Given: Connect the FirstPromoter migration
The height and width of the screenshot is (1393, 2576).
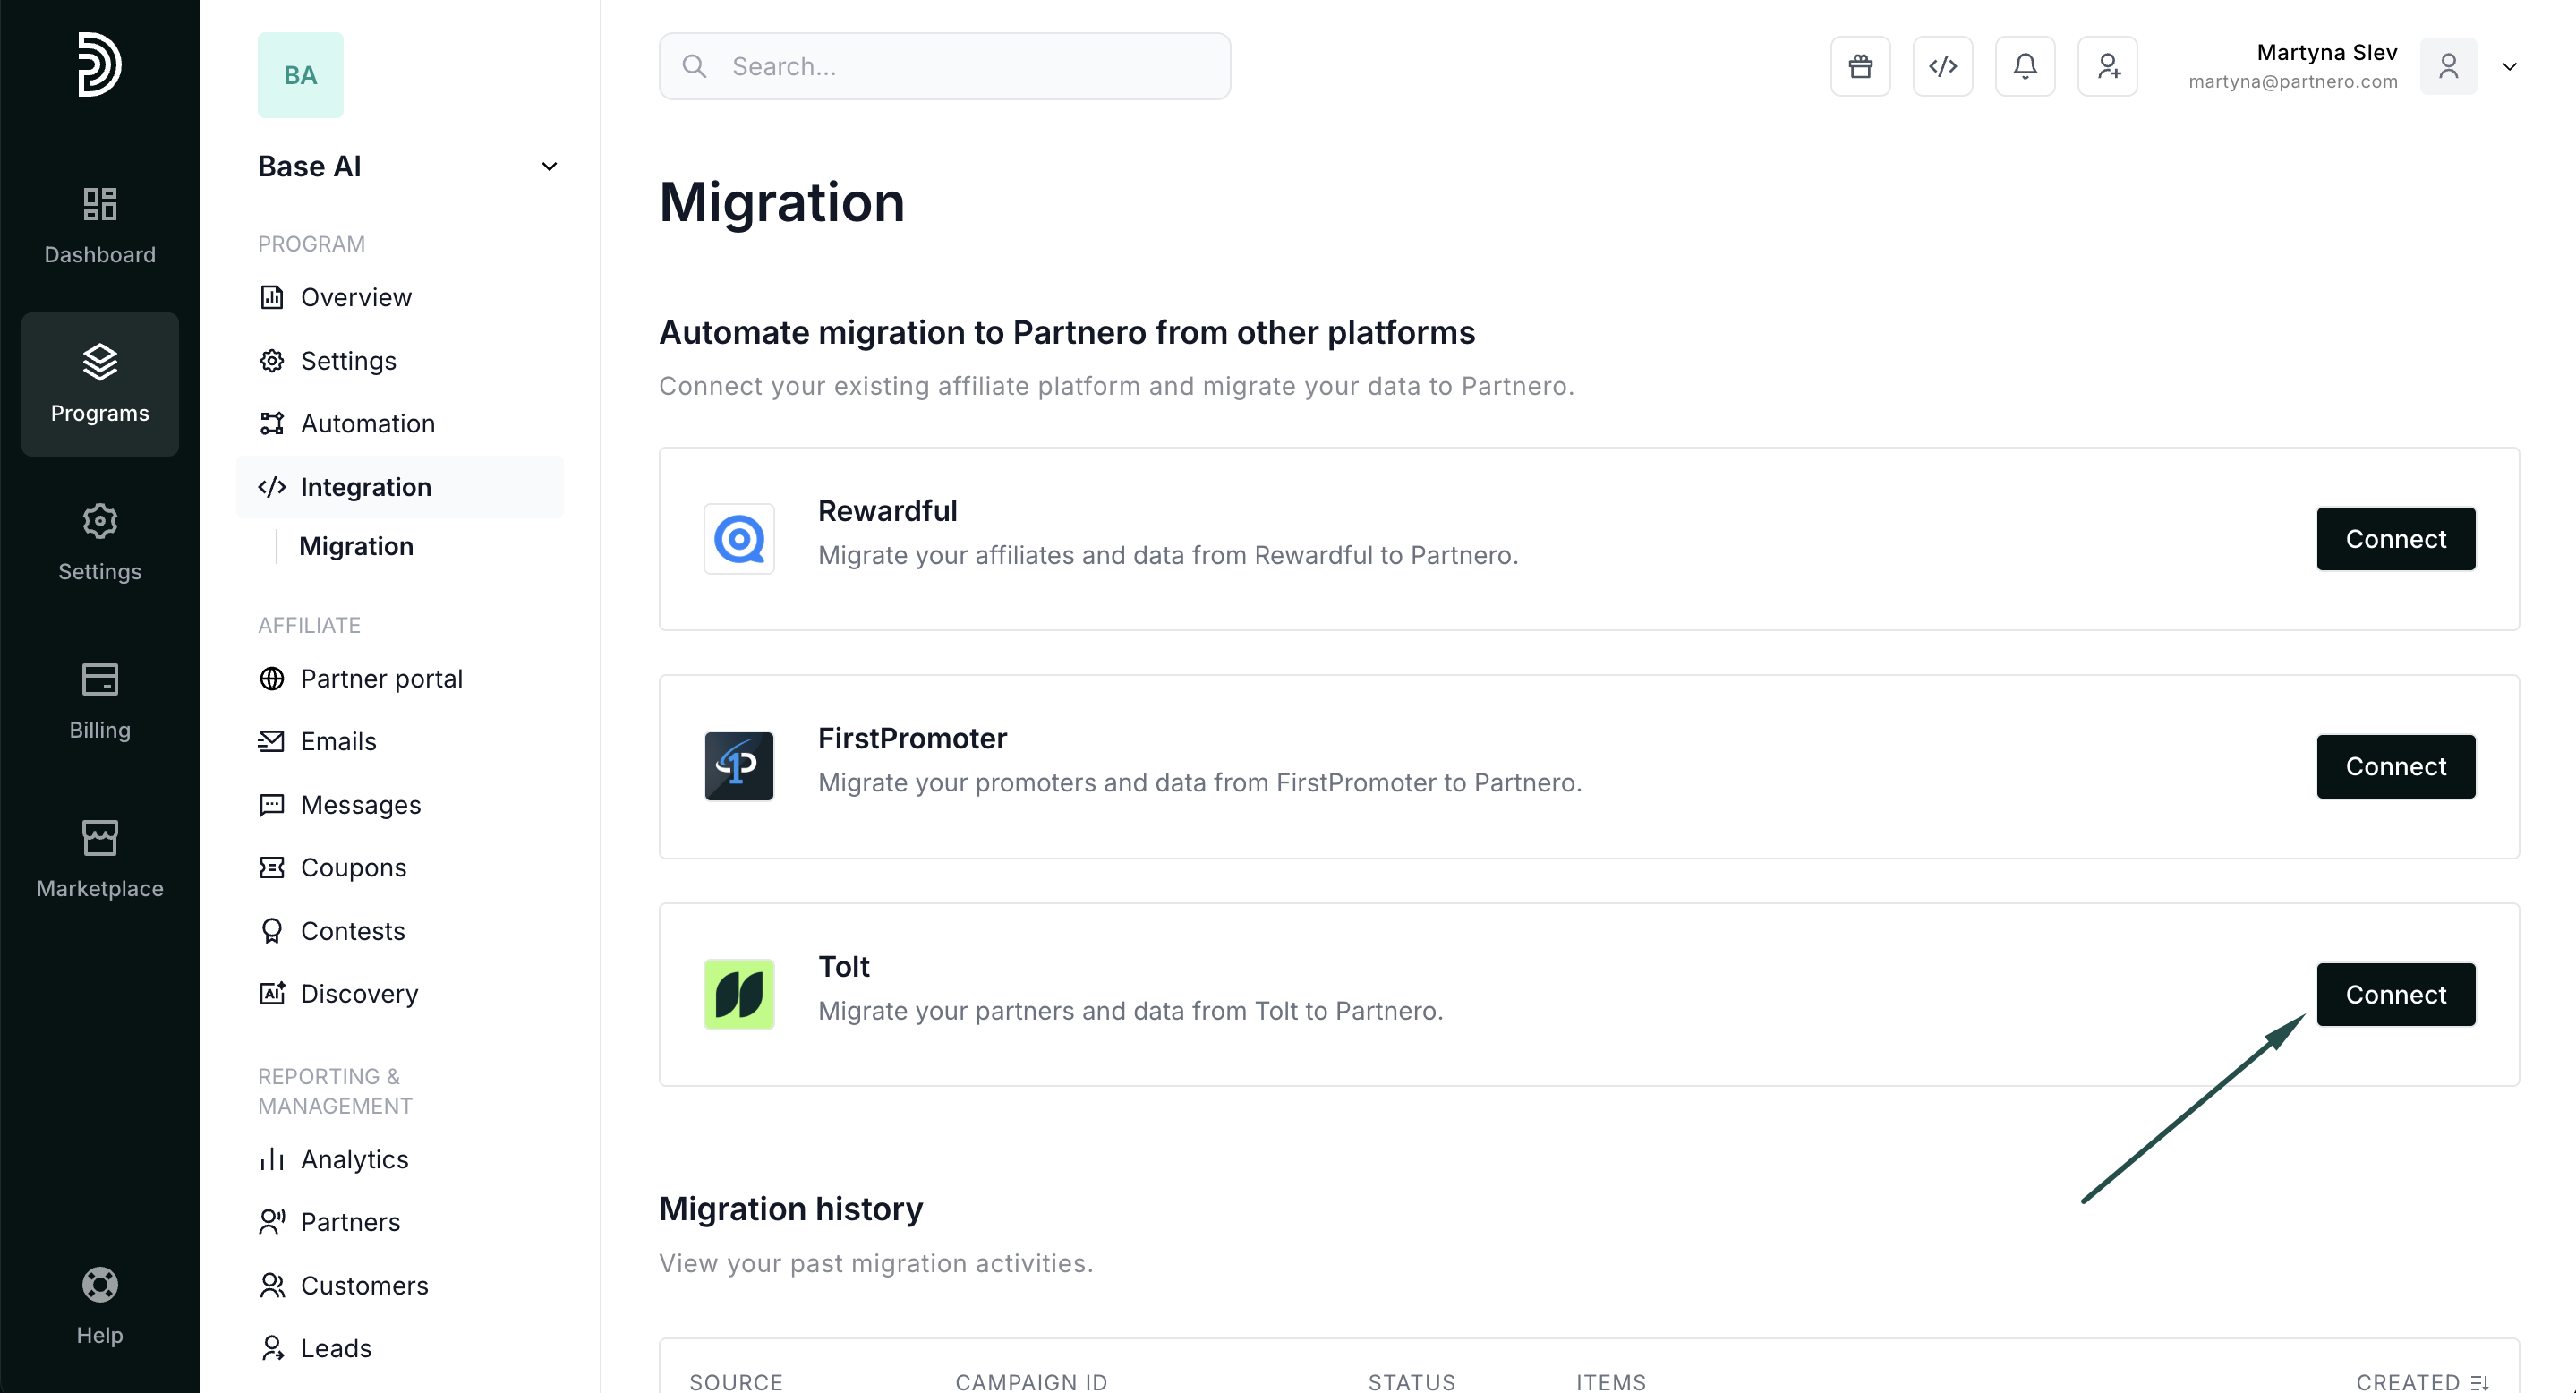Looking at the screenshot, I should point(2395,766).
